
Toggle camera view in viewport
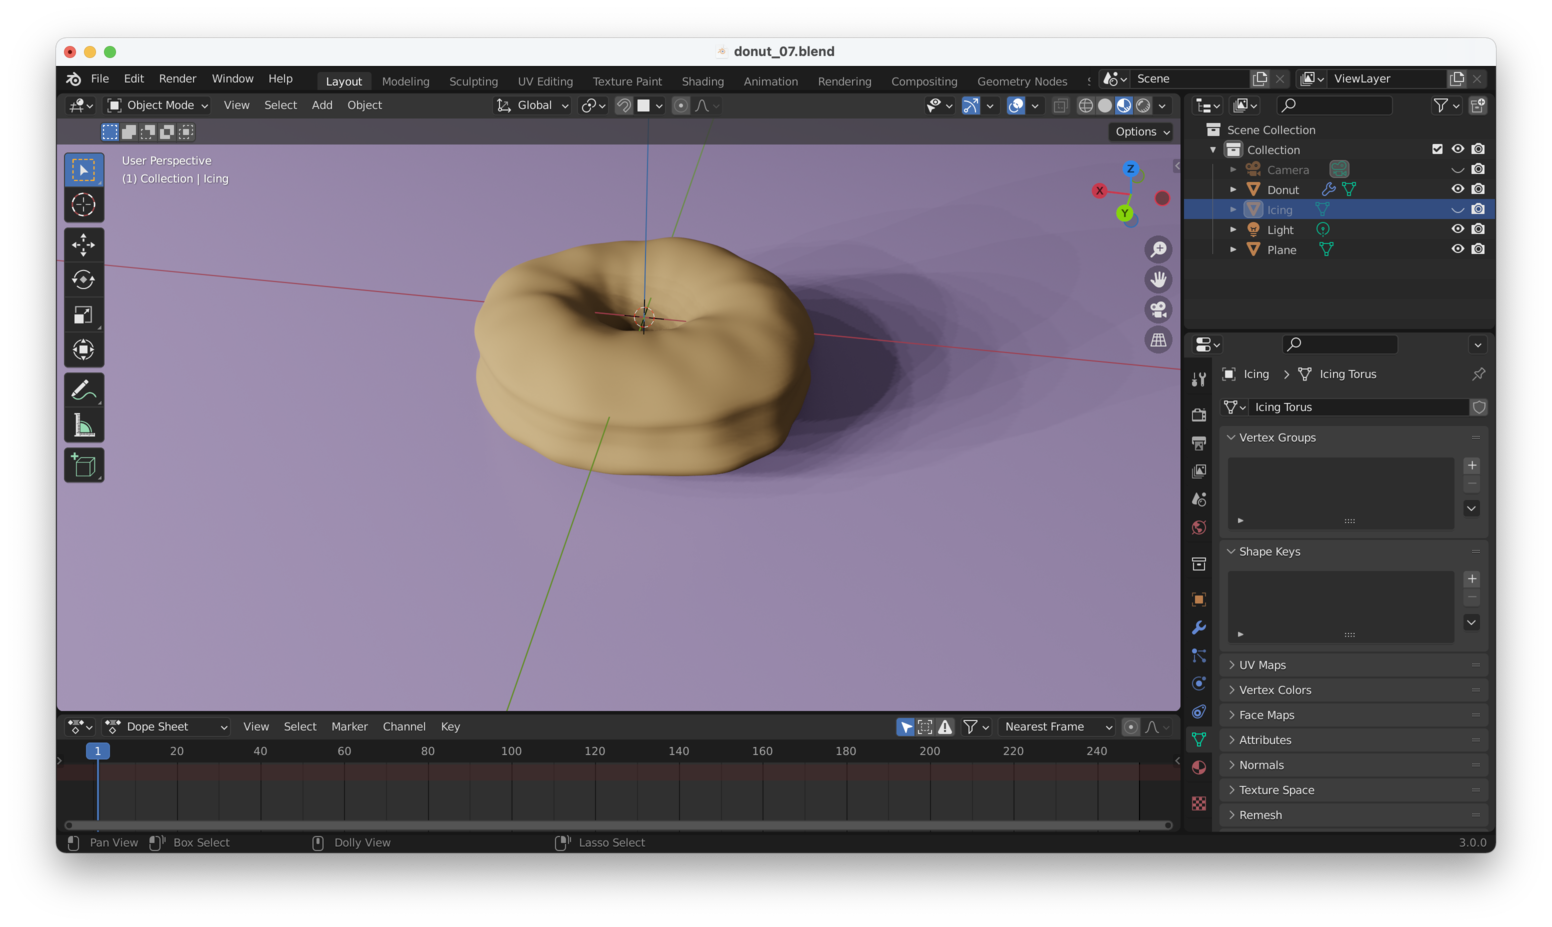(x=1158, y=310)
